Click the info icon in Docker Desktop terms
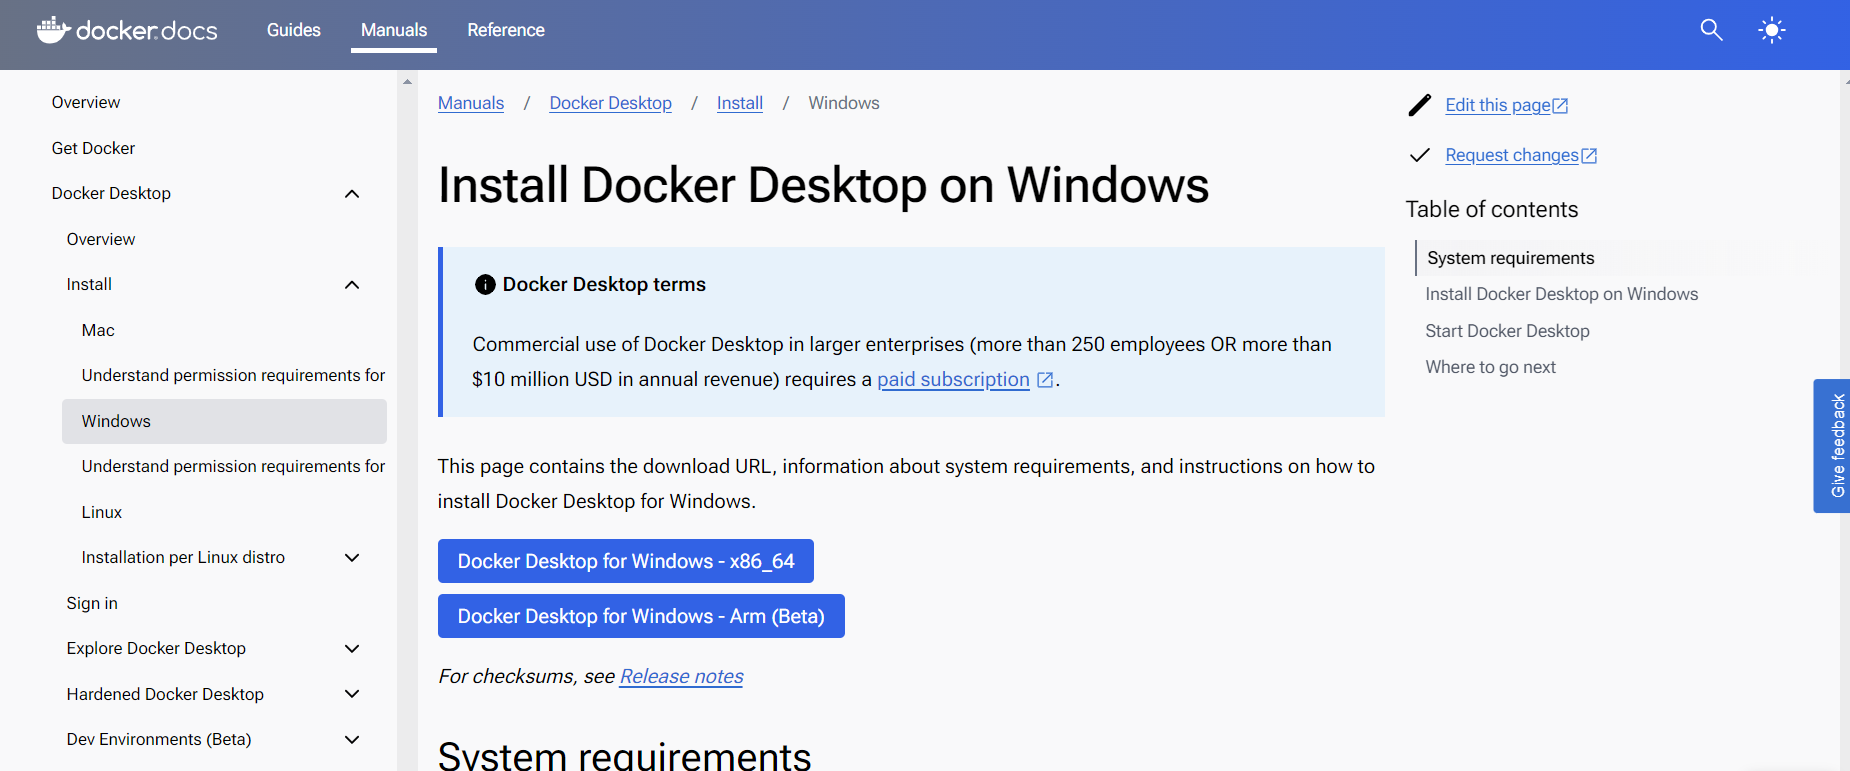This screenshot has width=1850, height=771. [x=485, y=284]
